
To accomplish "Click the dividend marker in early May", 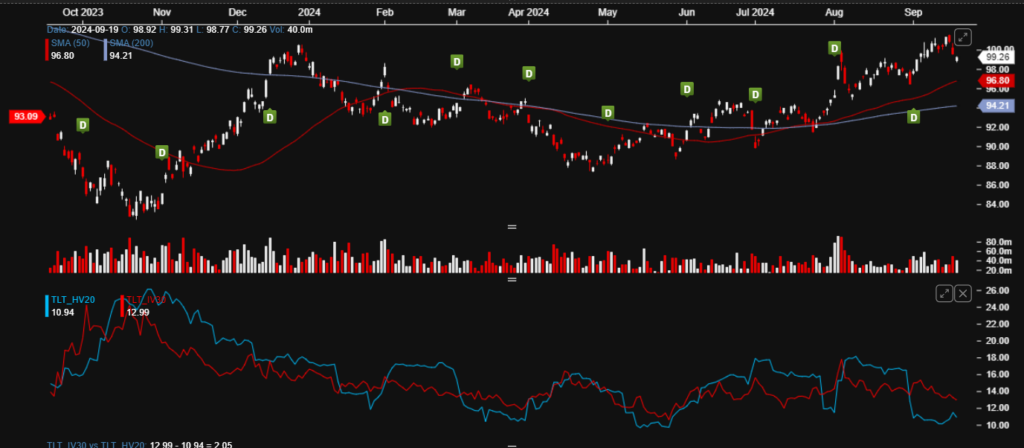I will (608, 113).
